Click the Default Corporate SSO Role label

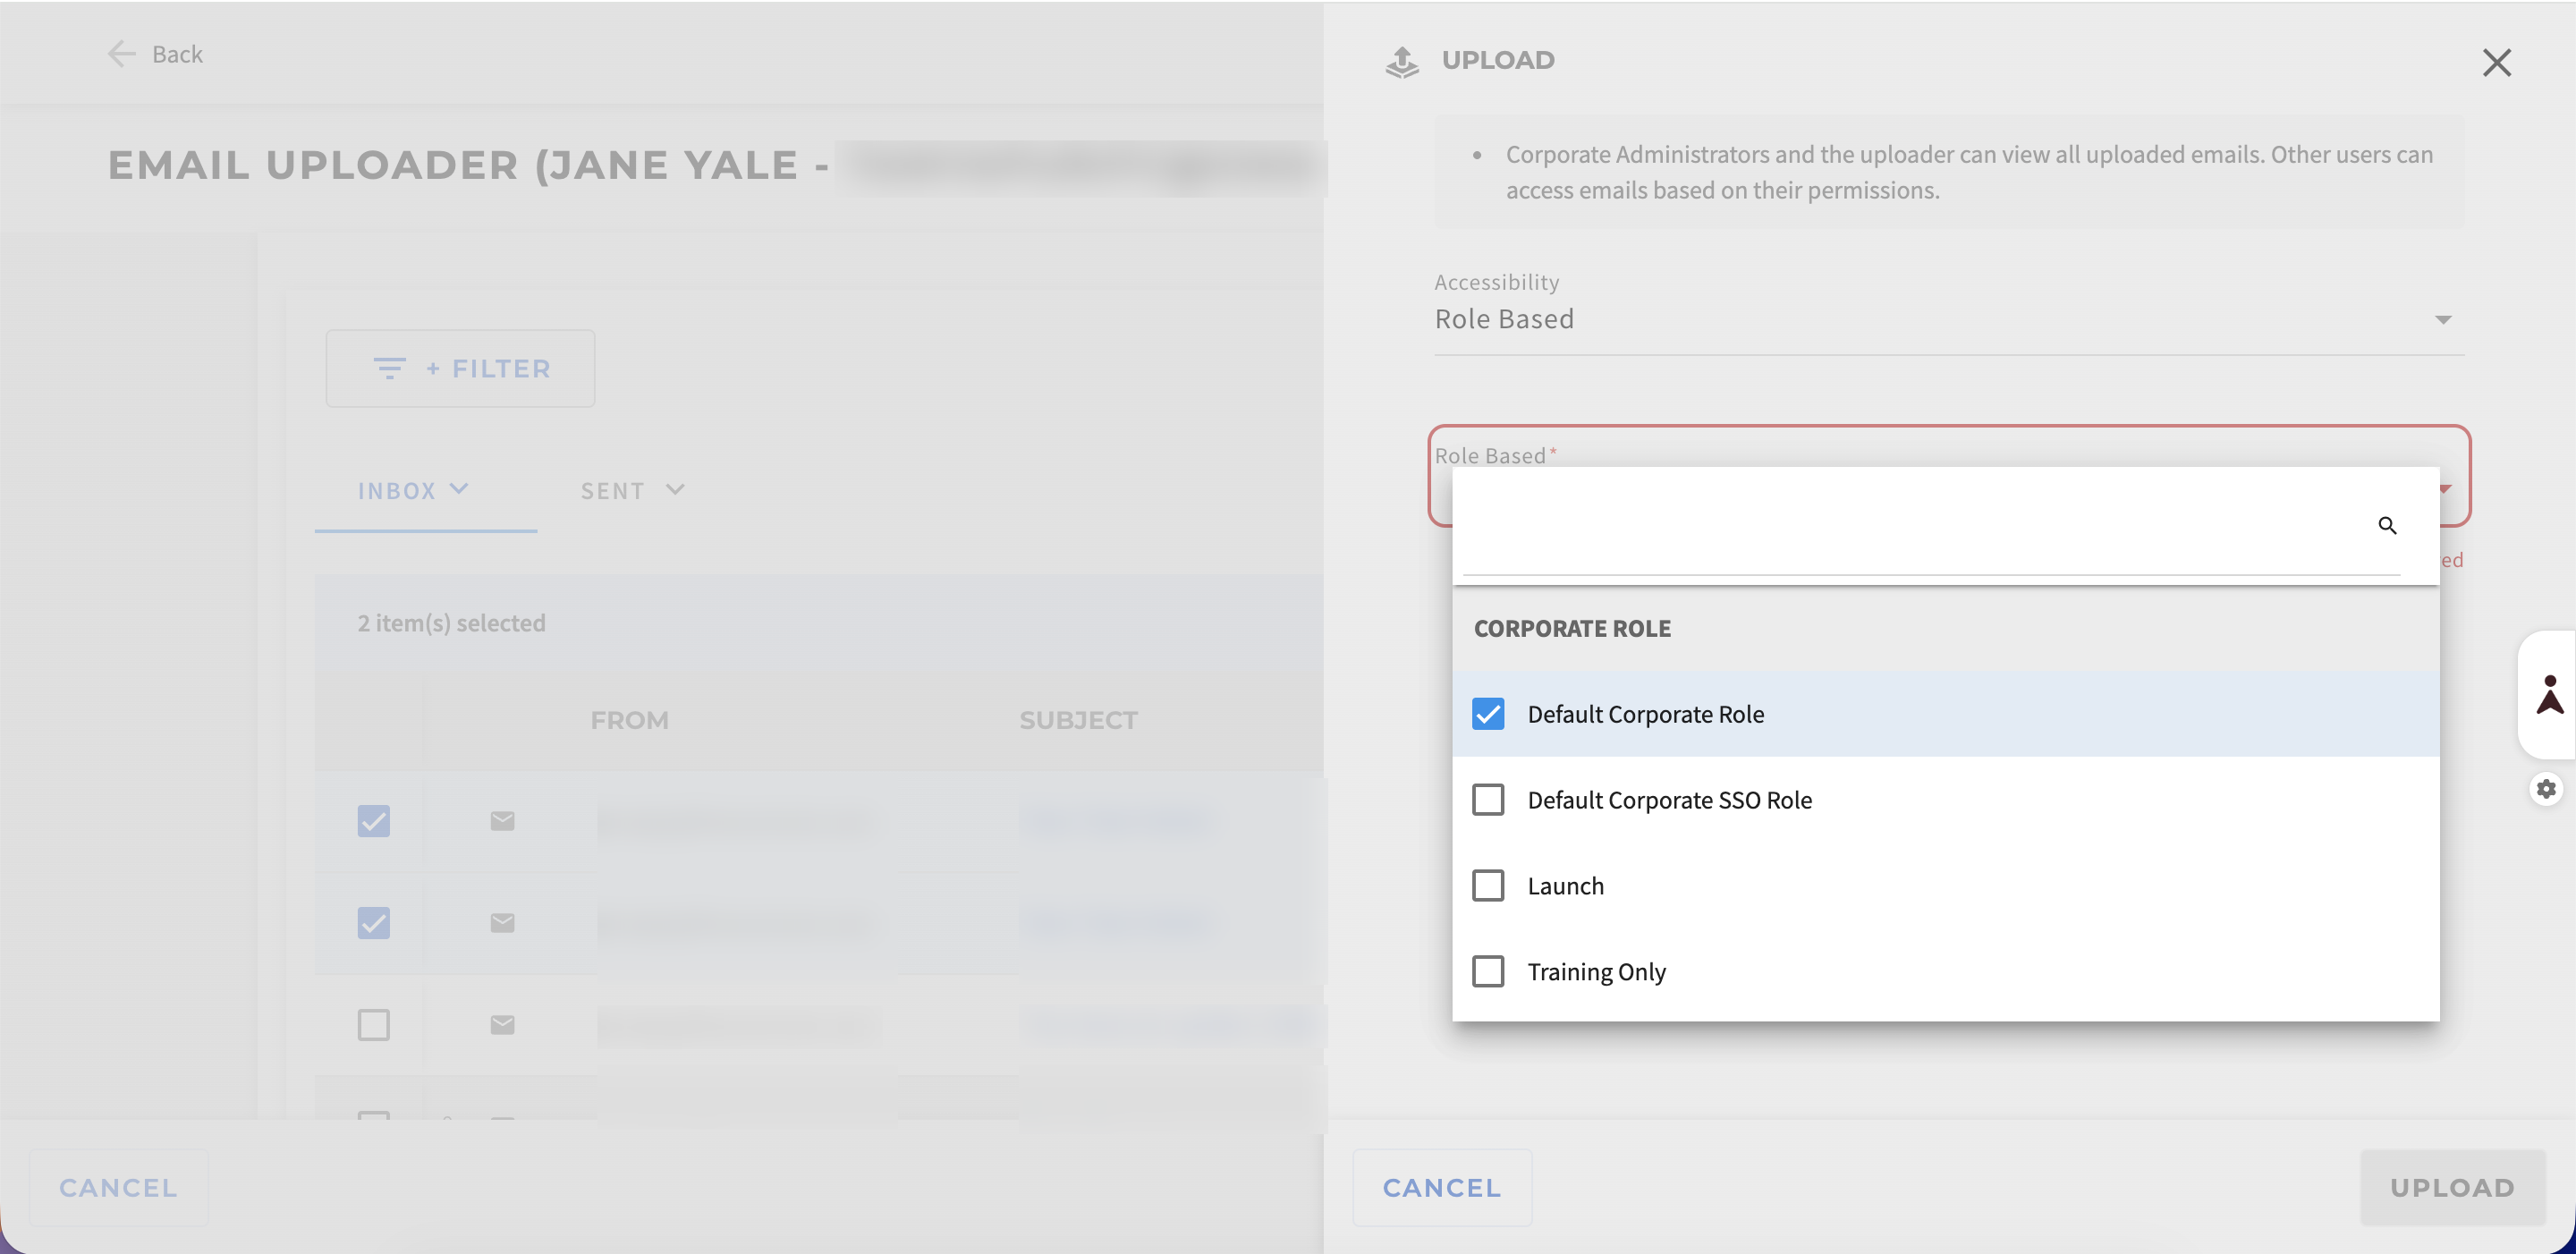click(x=1669, y=800)
